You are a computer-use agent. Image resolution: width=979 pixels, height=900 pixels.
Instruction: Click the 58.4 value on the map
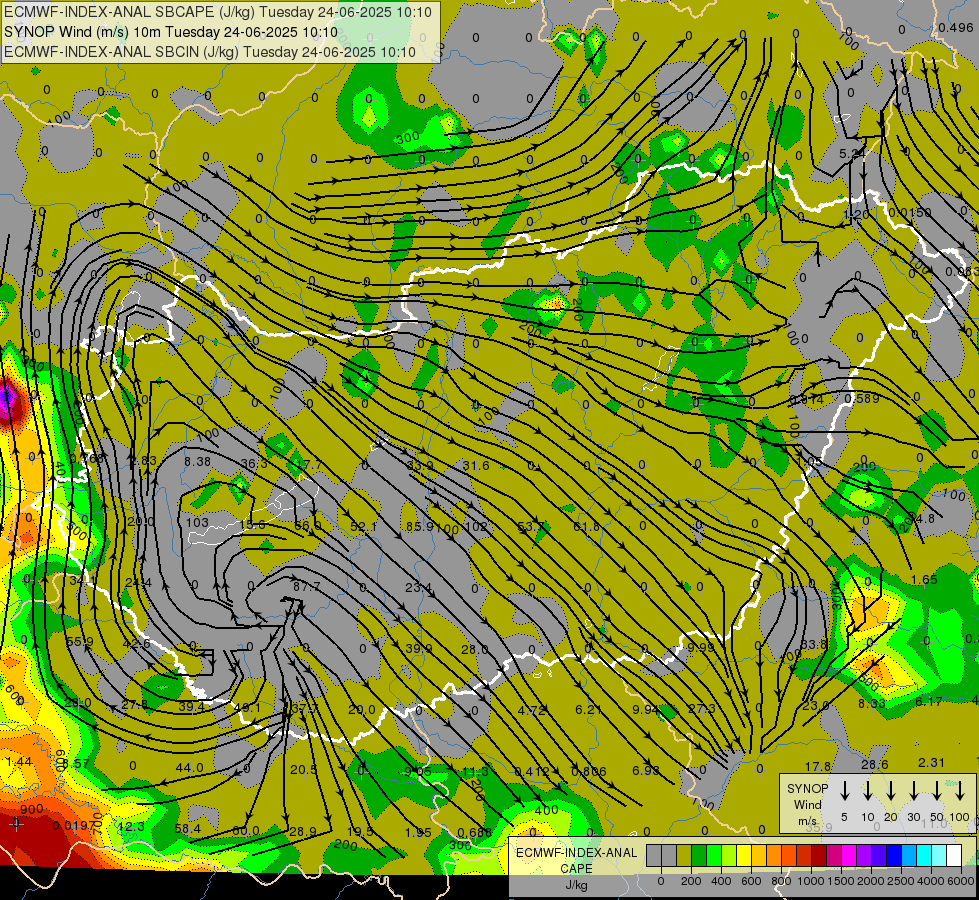pos(188,829)
